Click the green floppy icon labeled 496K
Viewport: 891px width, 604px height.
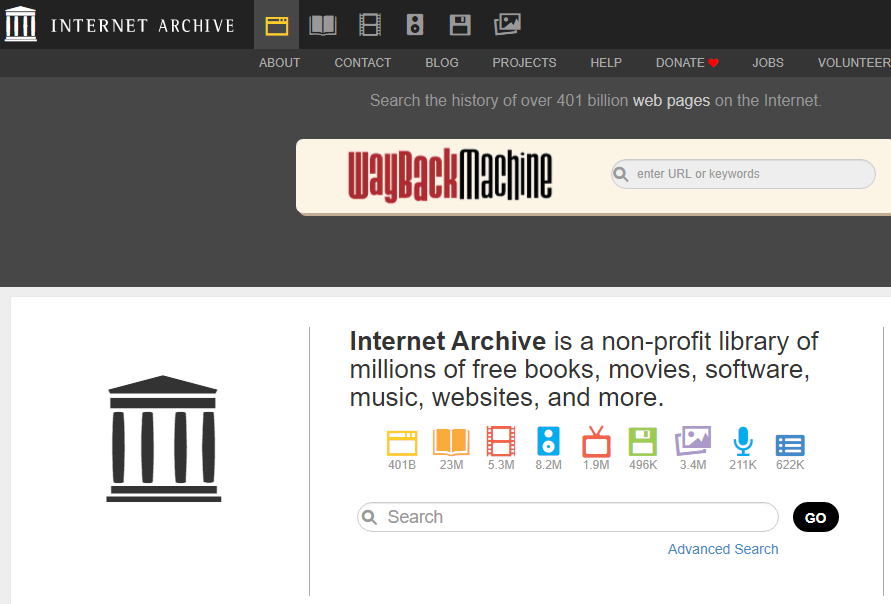[643, 441]
